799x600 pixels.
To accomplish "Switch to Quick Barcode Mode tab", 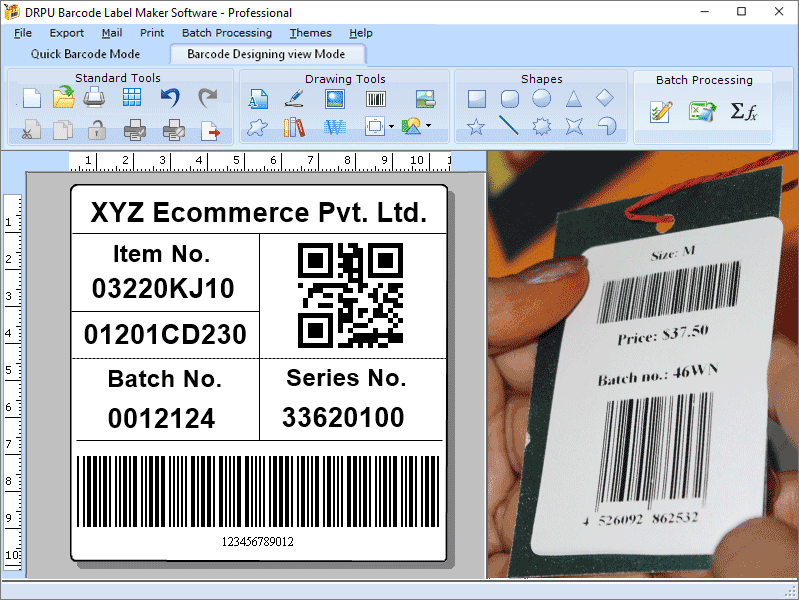I will (x=85, y=54).
